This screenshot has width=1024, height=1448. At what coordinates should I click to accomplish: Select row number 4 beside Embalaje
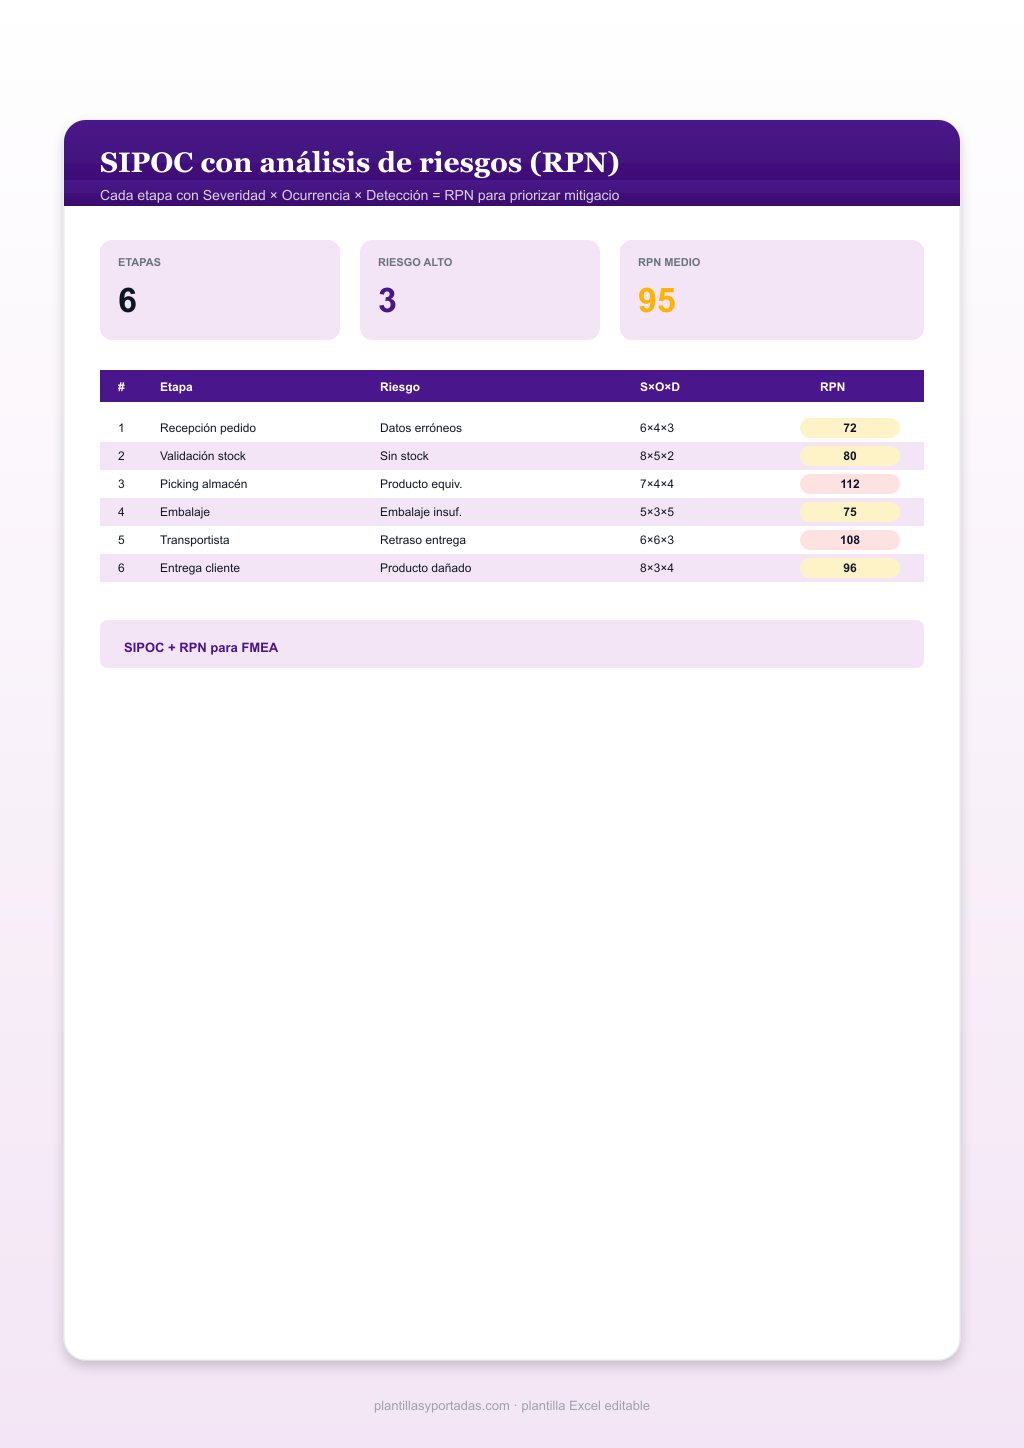pyautogui.click(x=121, y=512)
